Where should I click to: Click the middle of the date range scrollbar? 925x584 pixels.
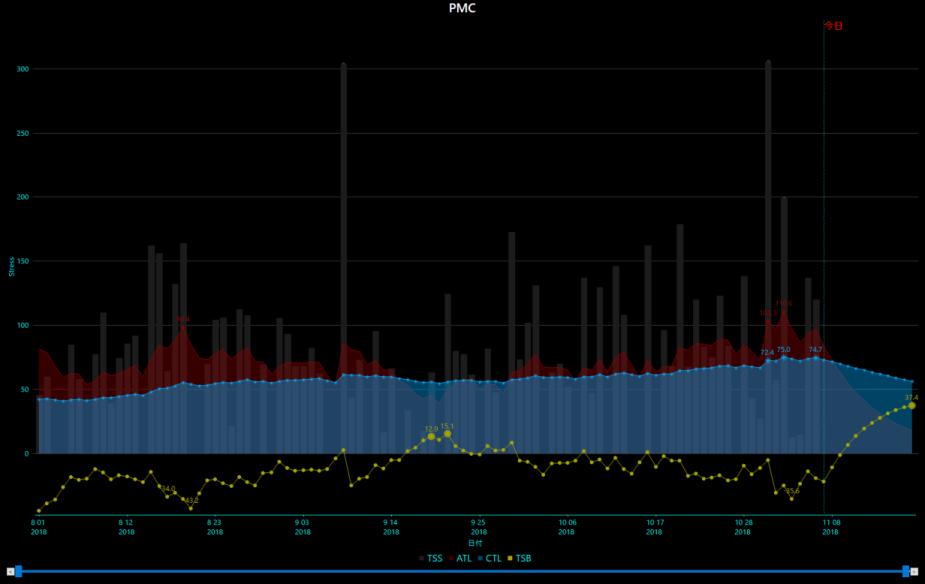[462, 571]
